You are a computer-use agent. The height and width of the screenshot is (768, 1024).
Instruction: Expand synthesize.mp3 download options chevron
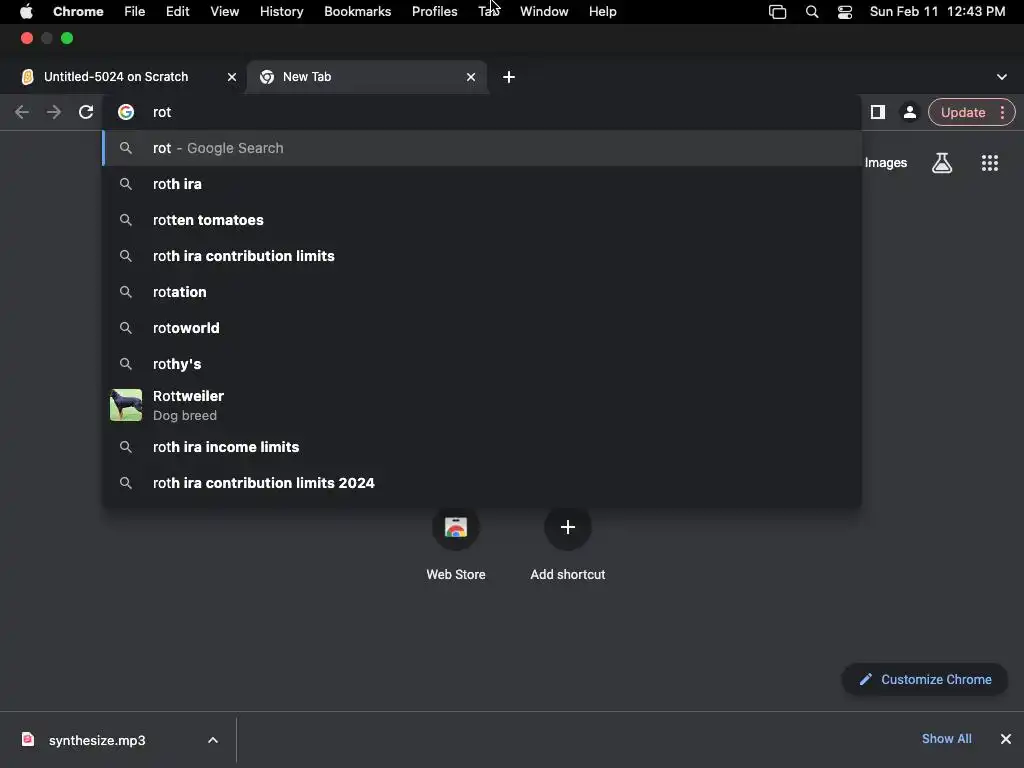[x=213, y=740]
